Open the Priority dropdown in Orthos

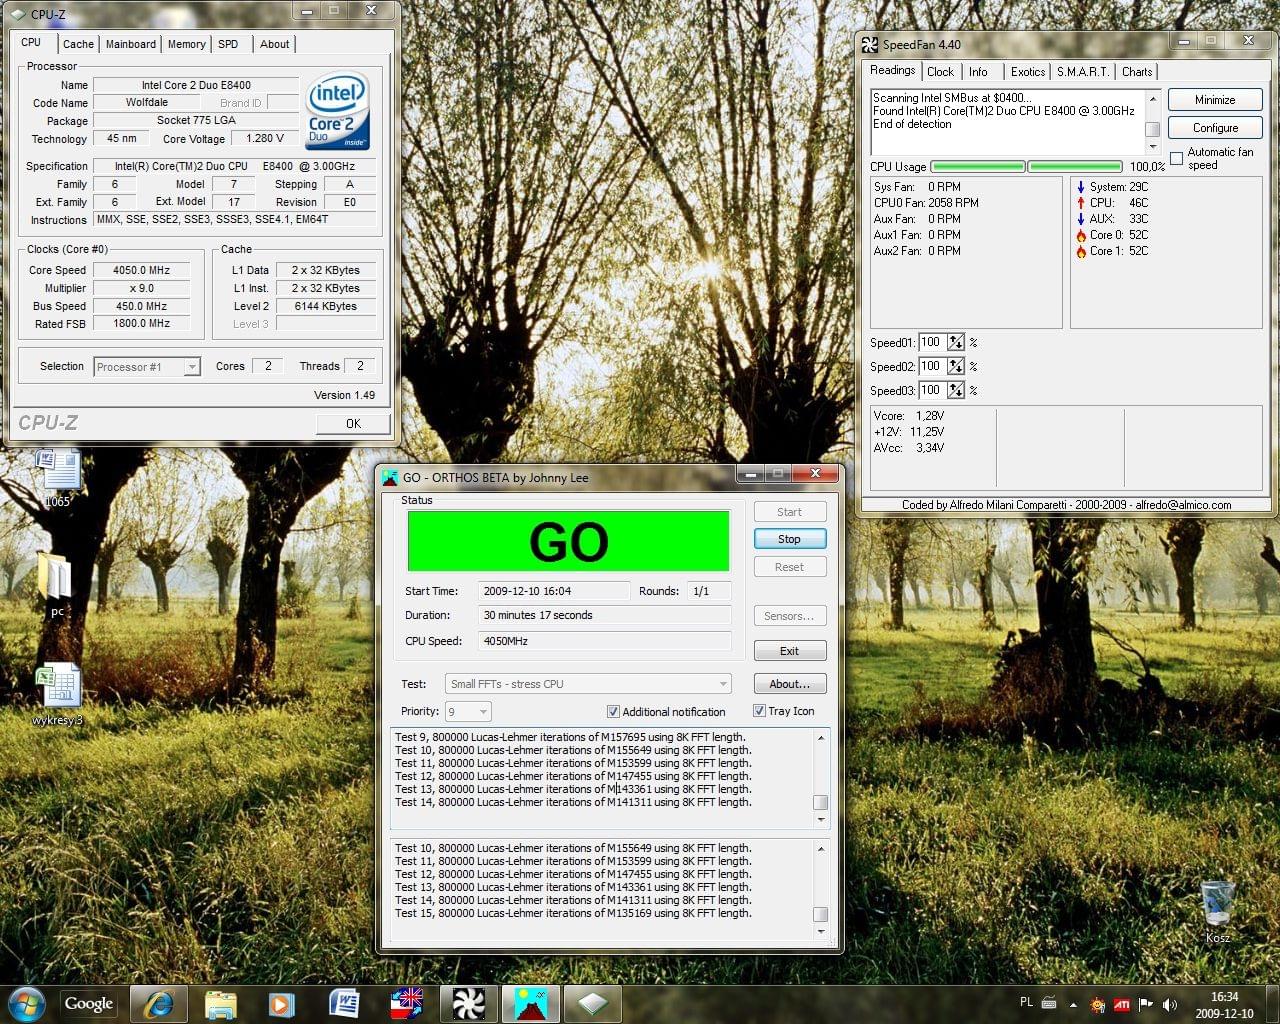point(468,712)
